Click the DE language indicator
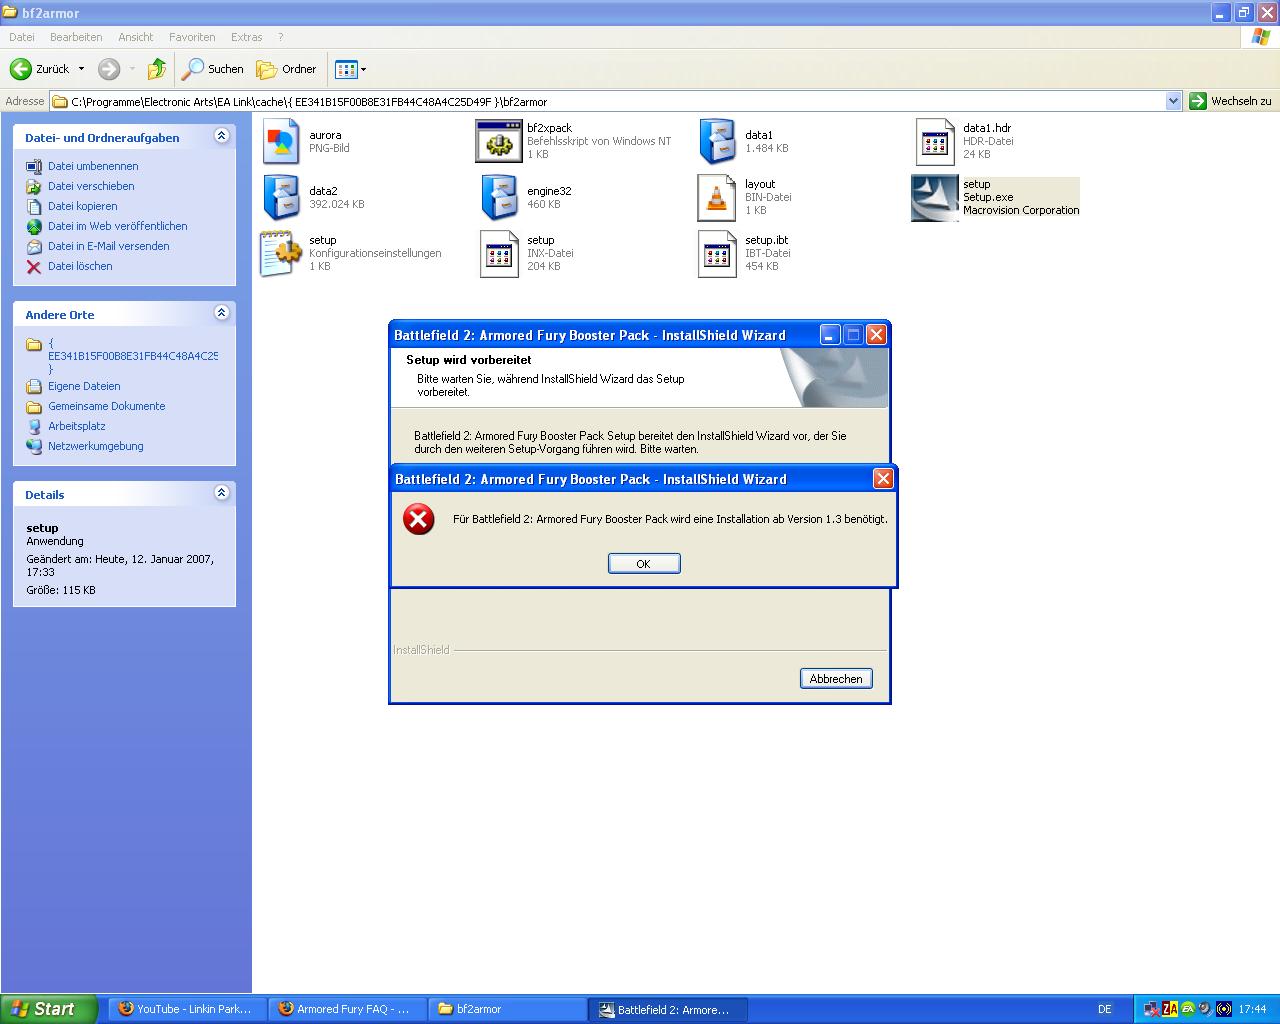This screenshot has width=1280, height=1024. [1105, 1009]
